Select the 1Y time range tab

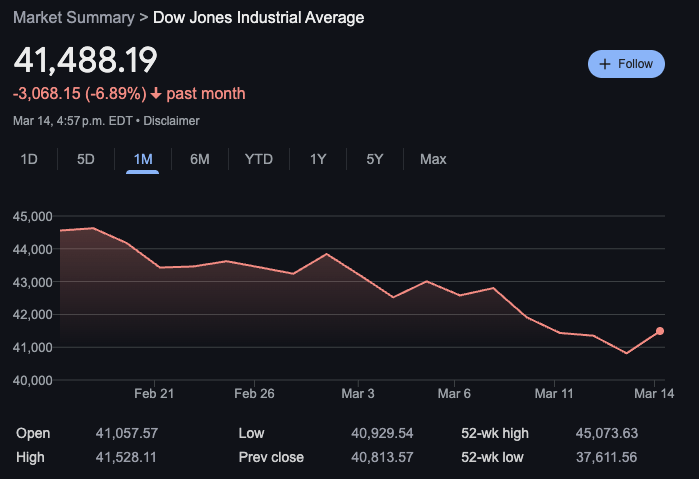(x=318, y=159)
